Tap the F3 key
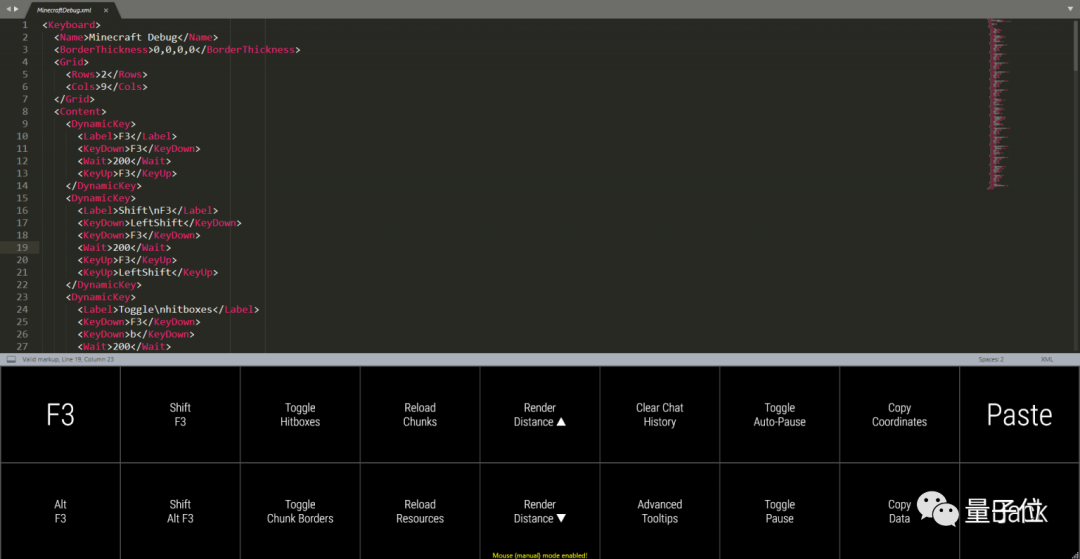 click(60, 414)
